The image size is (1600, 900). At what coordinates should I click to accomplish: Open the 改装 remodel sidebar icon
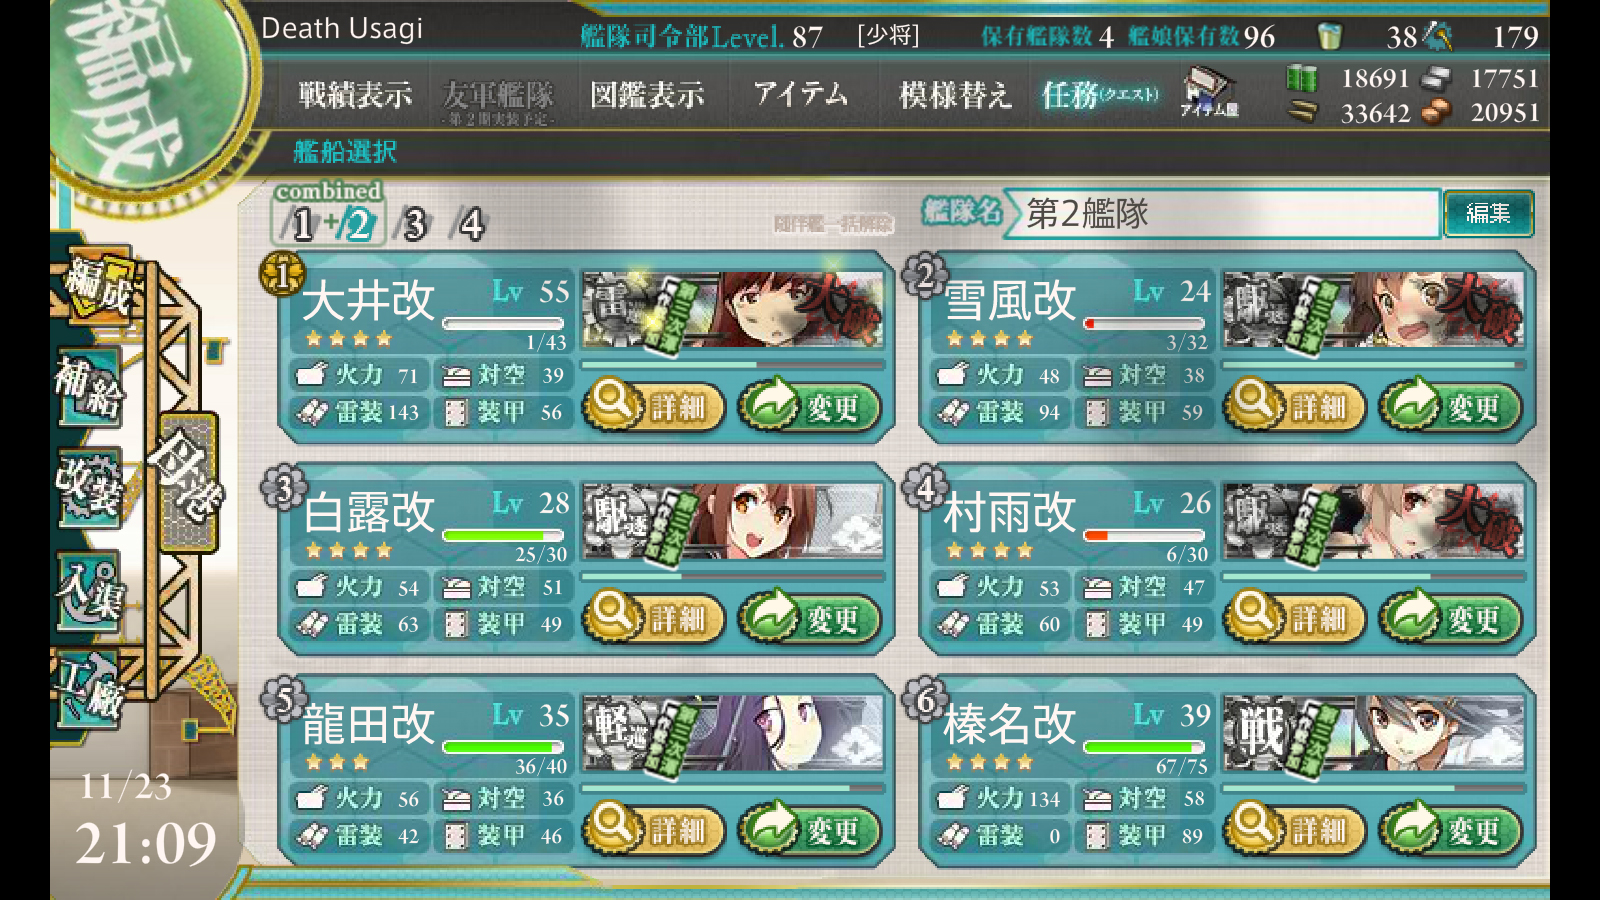tap(89, 489)
